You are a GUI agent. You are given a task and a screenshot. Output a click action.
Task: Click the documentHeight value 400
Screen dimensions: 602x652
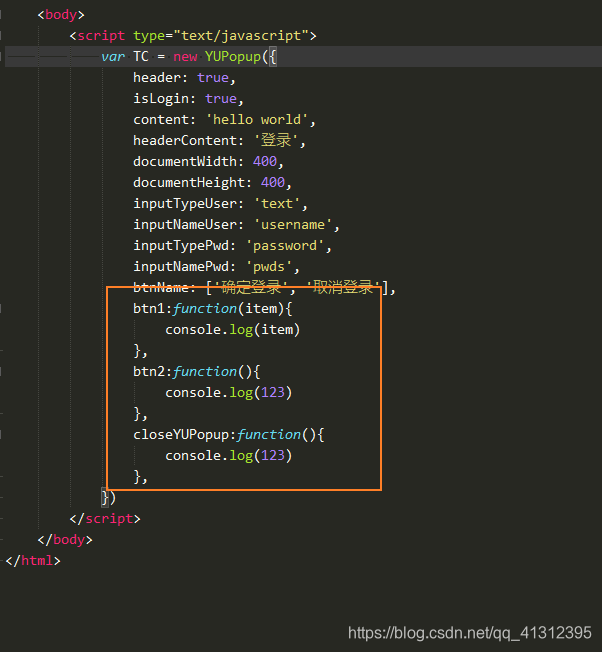coord(273,183)
